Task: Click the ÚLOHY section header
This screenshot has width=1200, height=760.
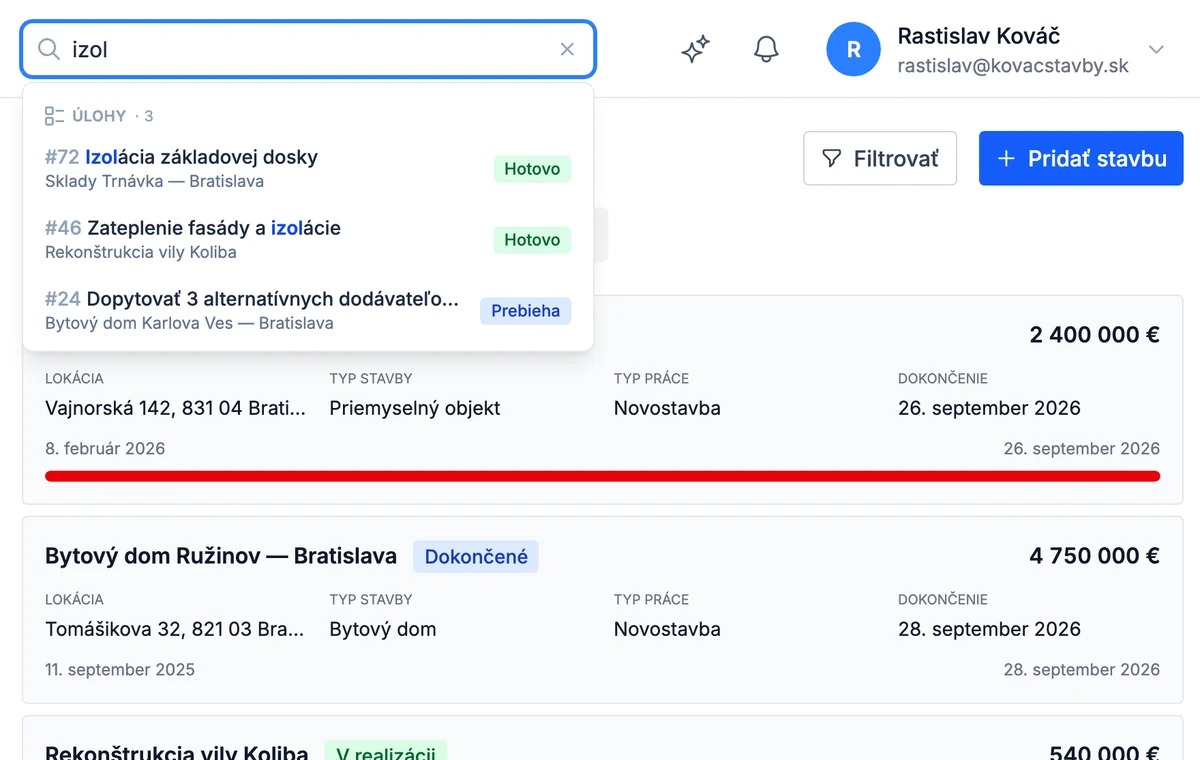Action: [x=99, y=116]
